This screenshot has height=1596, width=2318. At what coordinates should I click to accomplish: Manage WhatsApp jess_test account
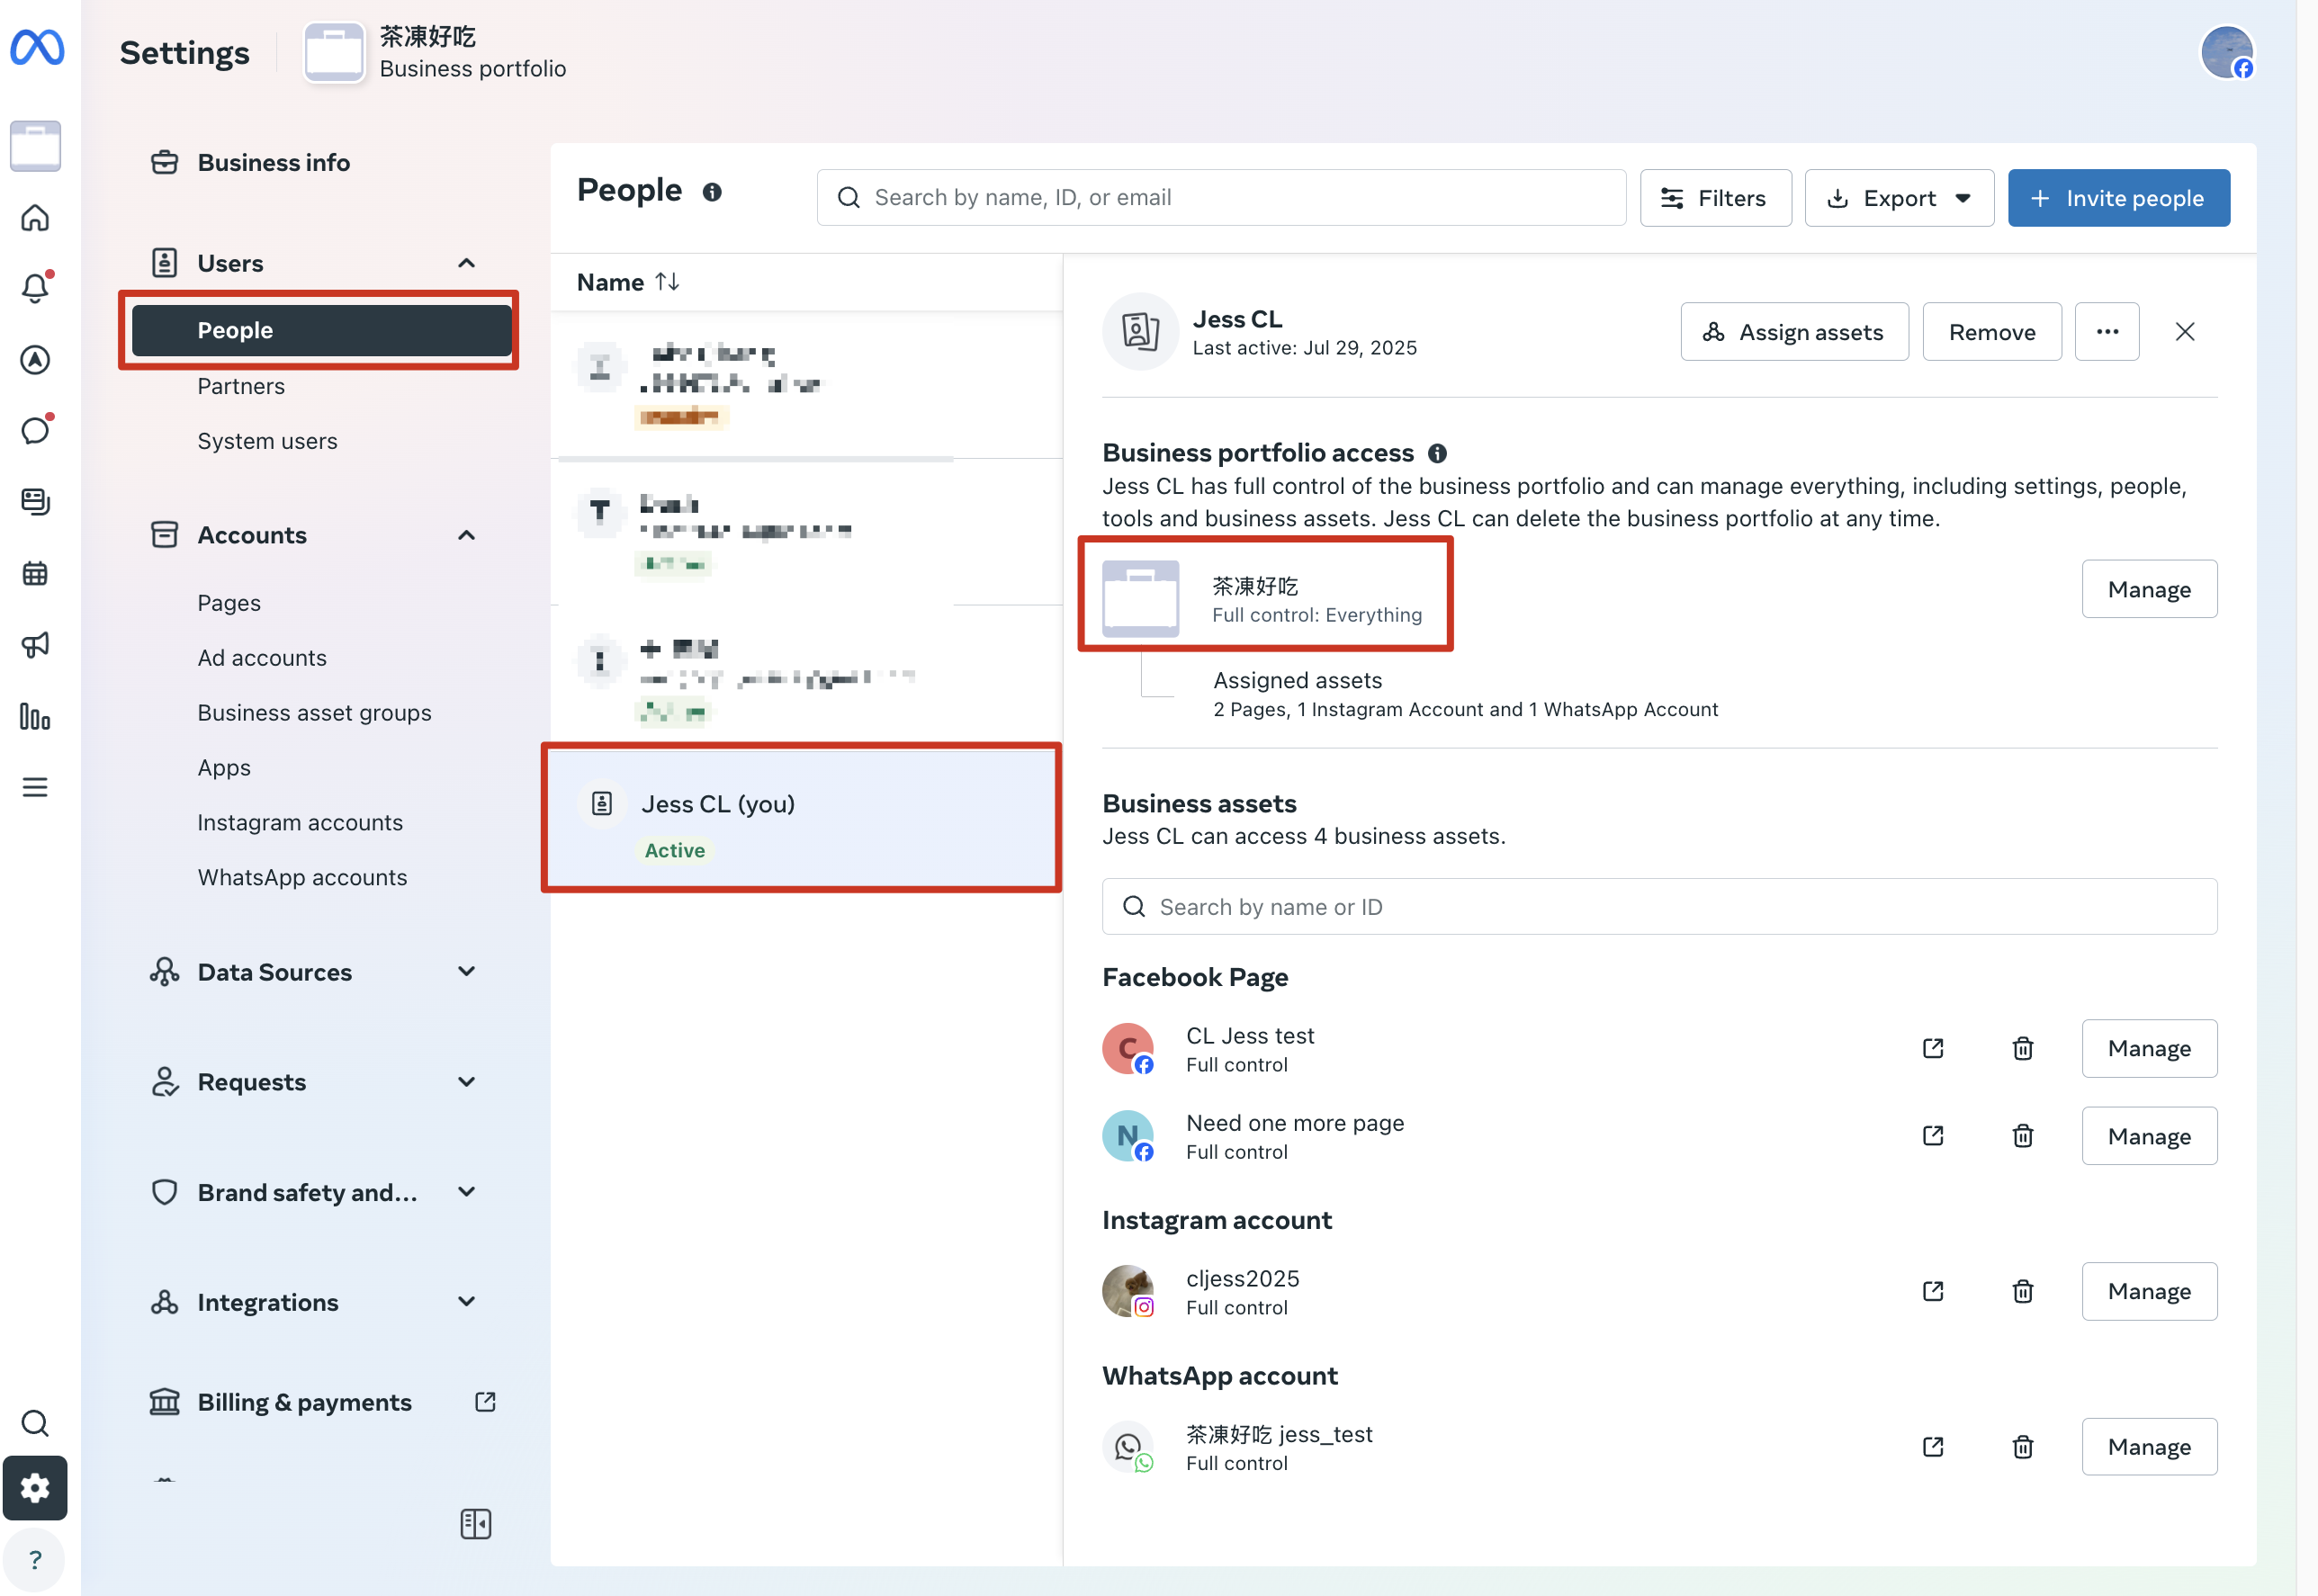[x=2148, y=1447]
